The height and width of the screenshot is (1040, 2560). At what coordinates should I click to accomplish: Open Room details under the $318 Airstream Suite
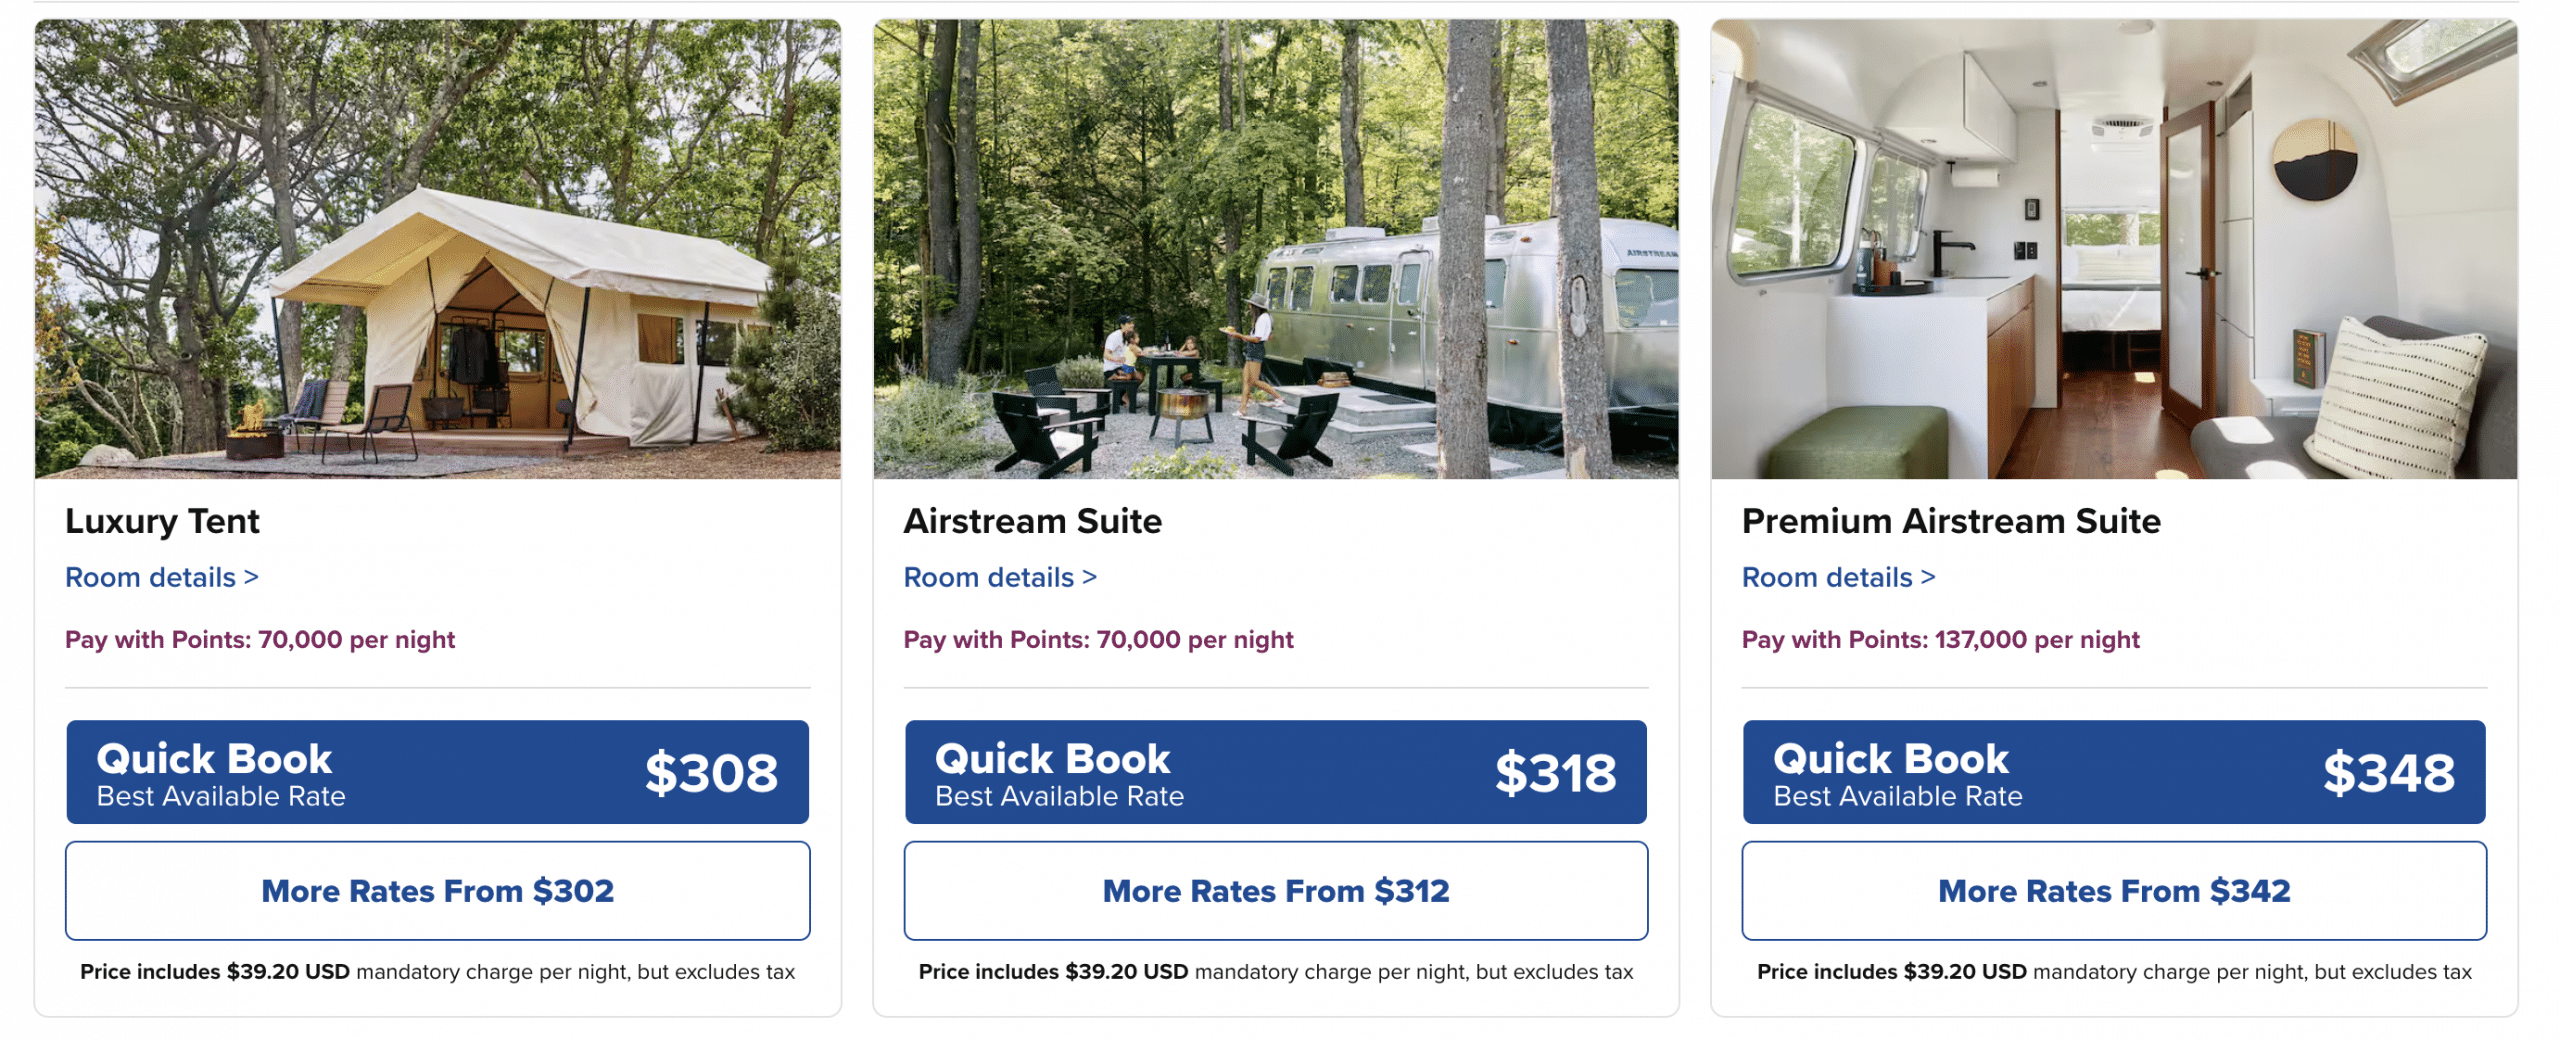tap(999, 577)
